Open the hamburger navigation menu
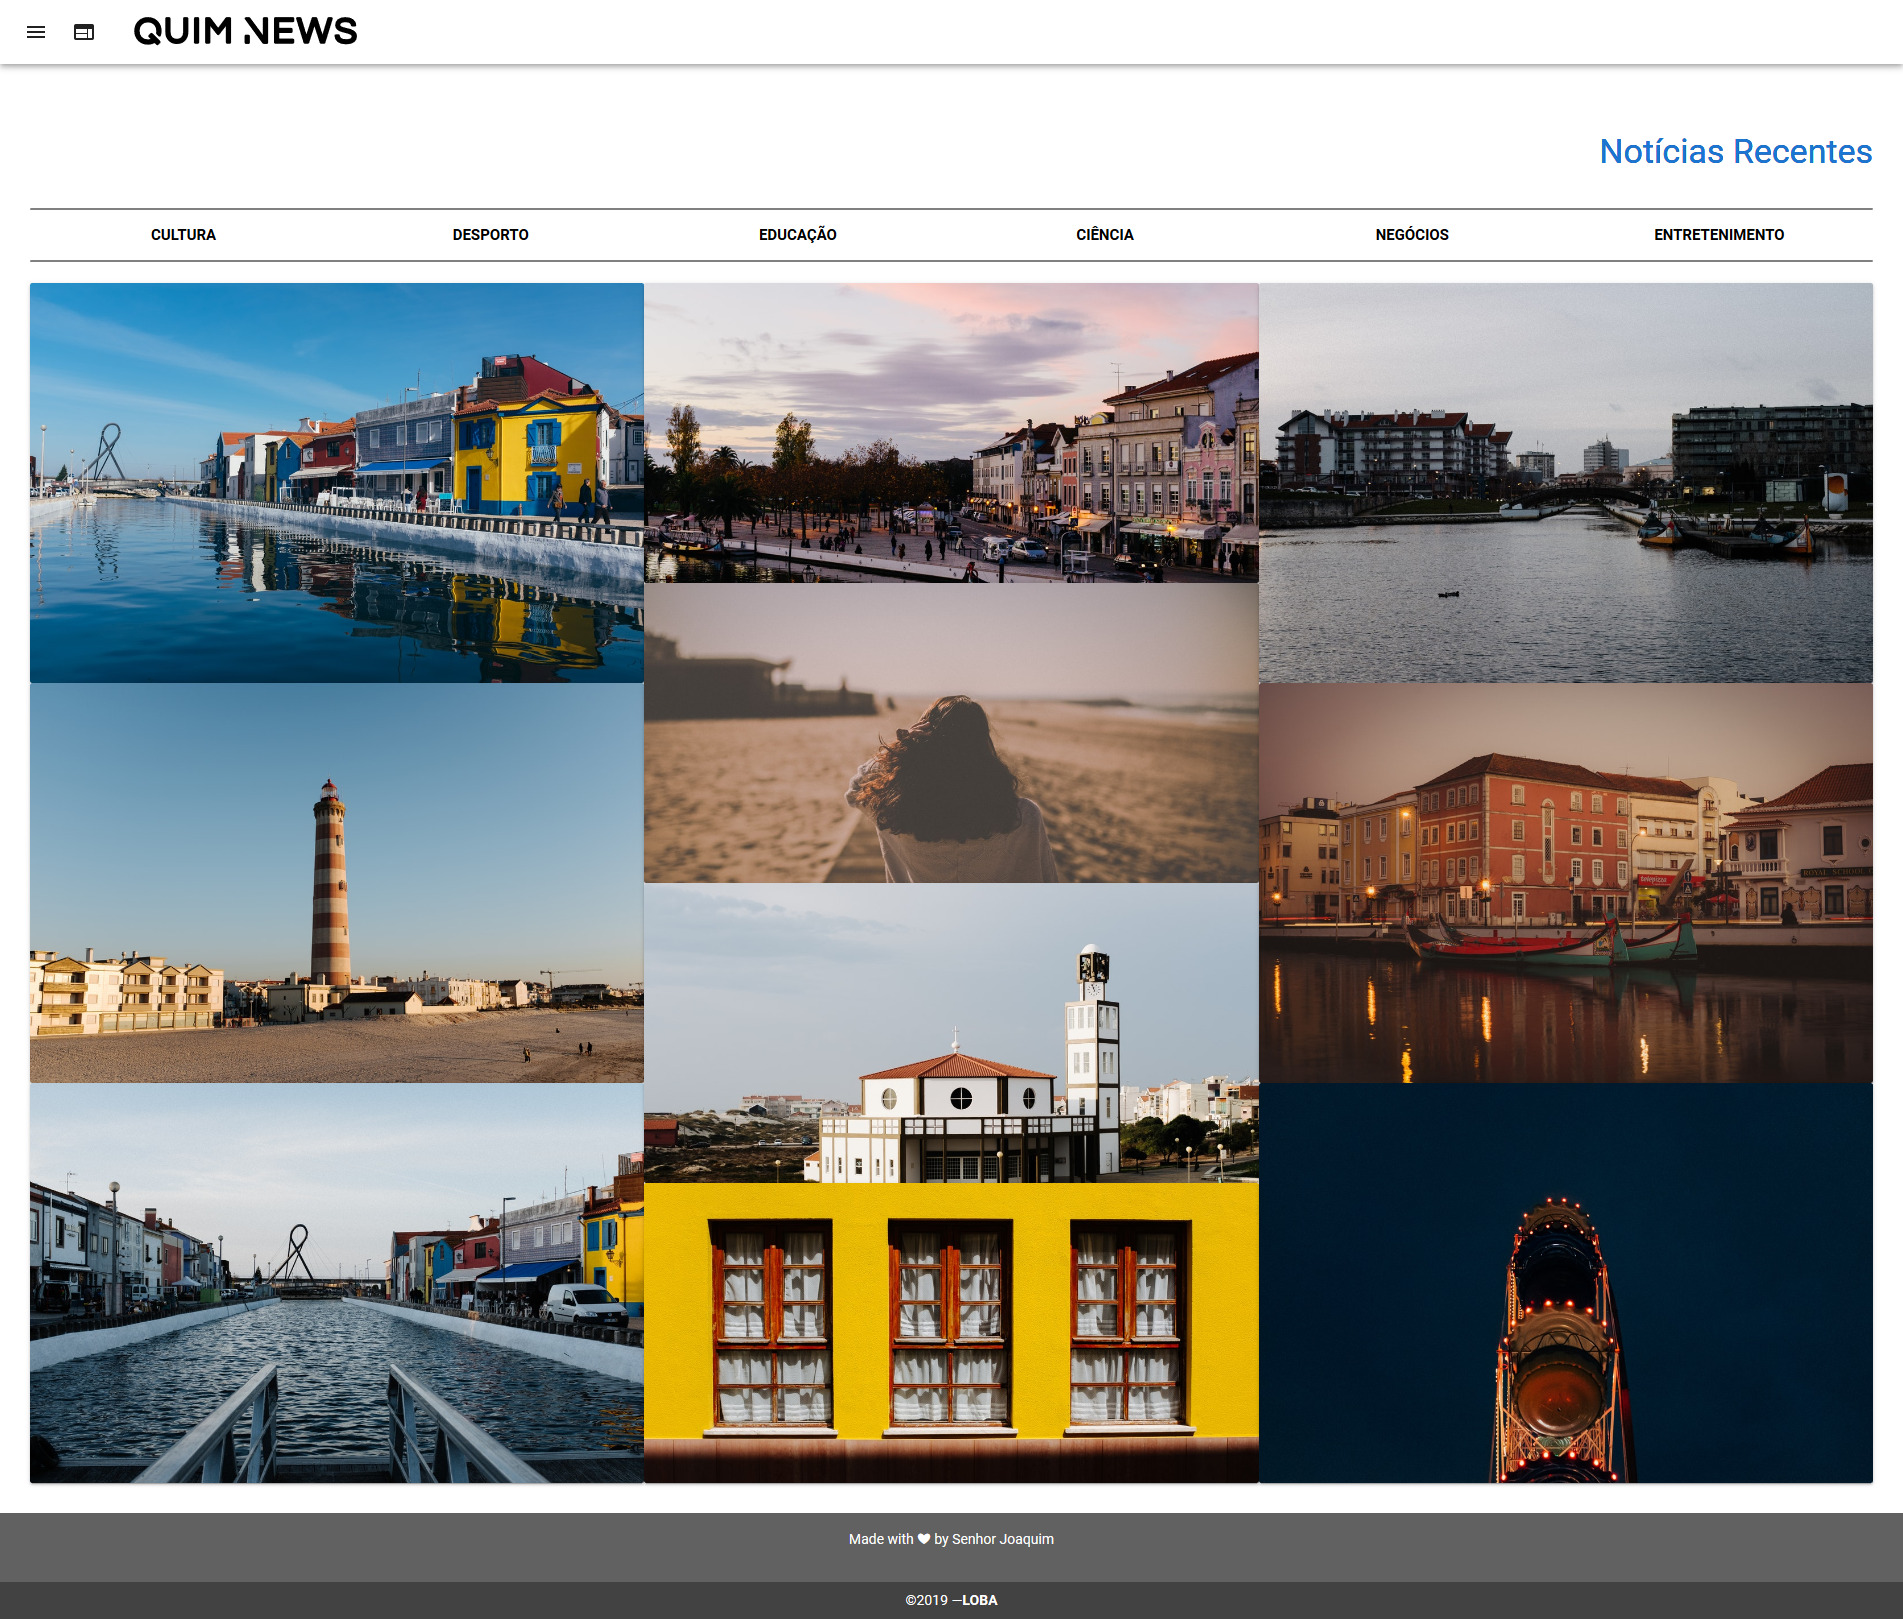The width and height of the screenshot is (1903, 1619). tap(36, 32)
